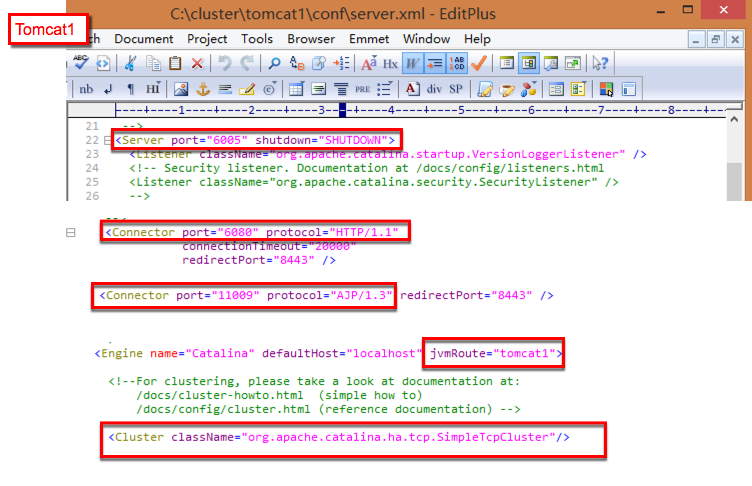This screenshot has width=752, height=486.
Task: Open the form controls dropdown
Action: point(579,89)
